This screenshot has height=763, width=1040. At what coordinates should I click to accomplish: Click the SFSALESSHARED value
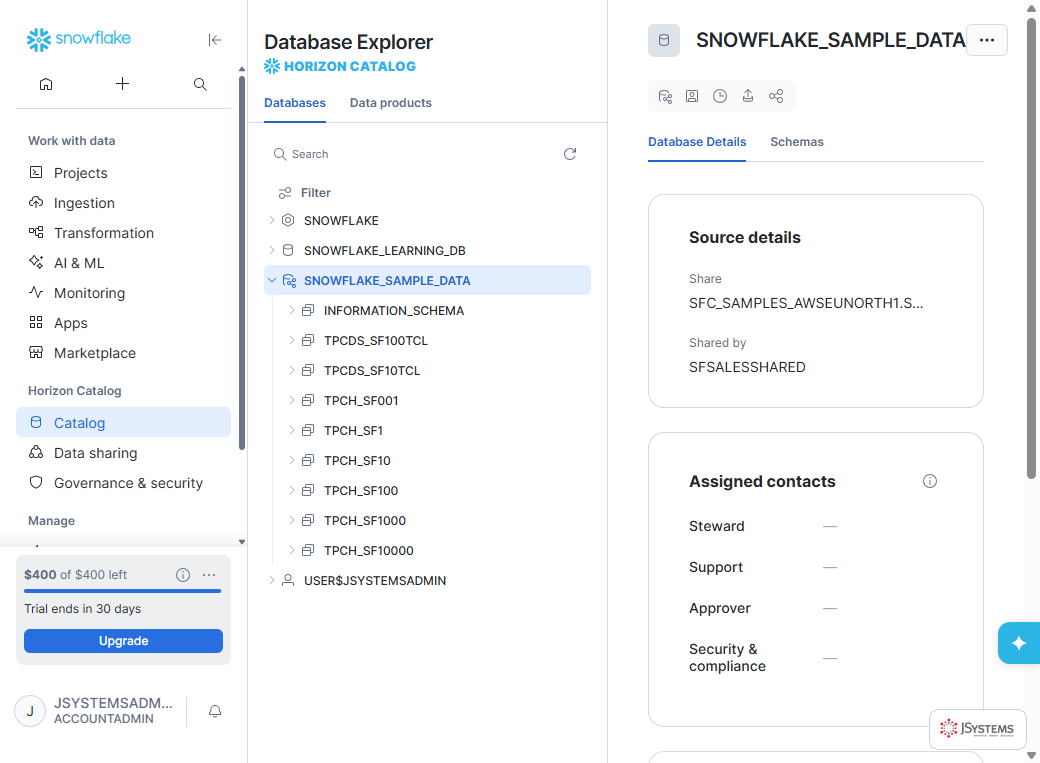click(747, 367)
